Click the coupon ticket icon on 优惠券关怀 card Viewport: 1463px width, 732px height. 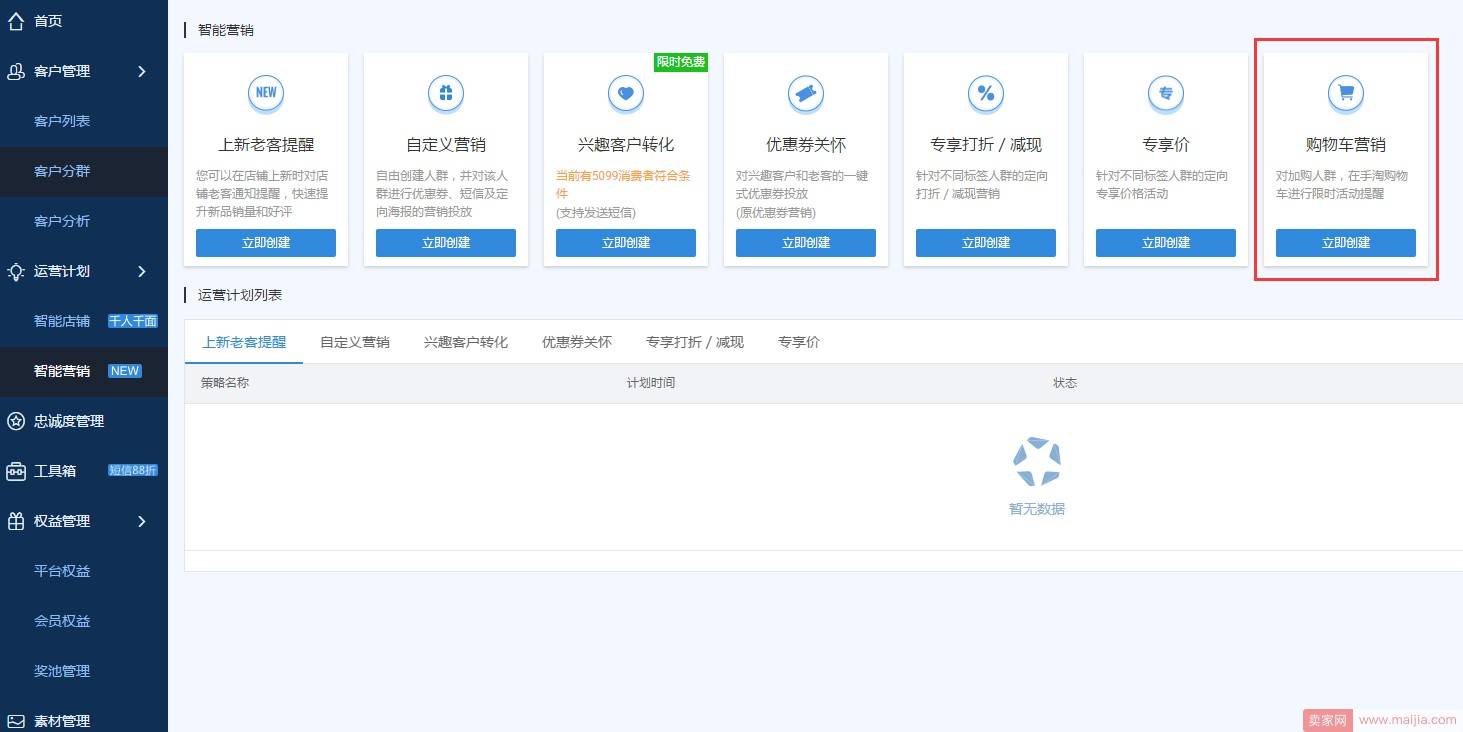click(806, 93)
